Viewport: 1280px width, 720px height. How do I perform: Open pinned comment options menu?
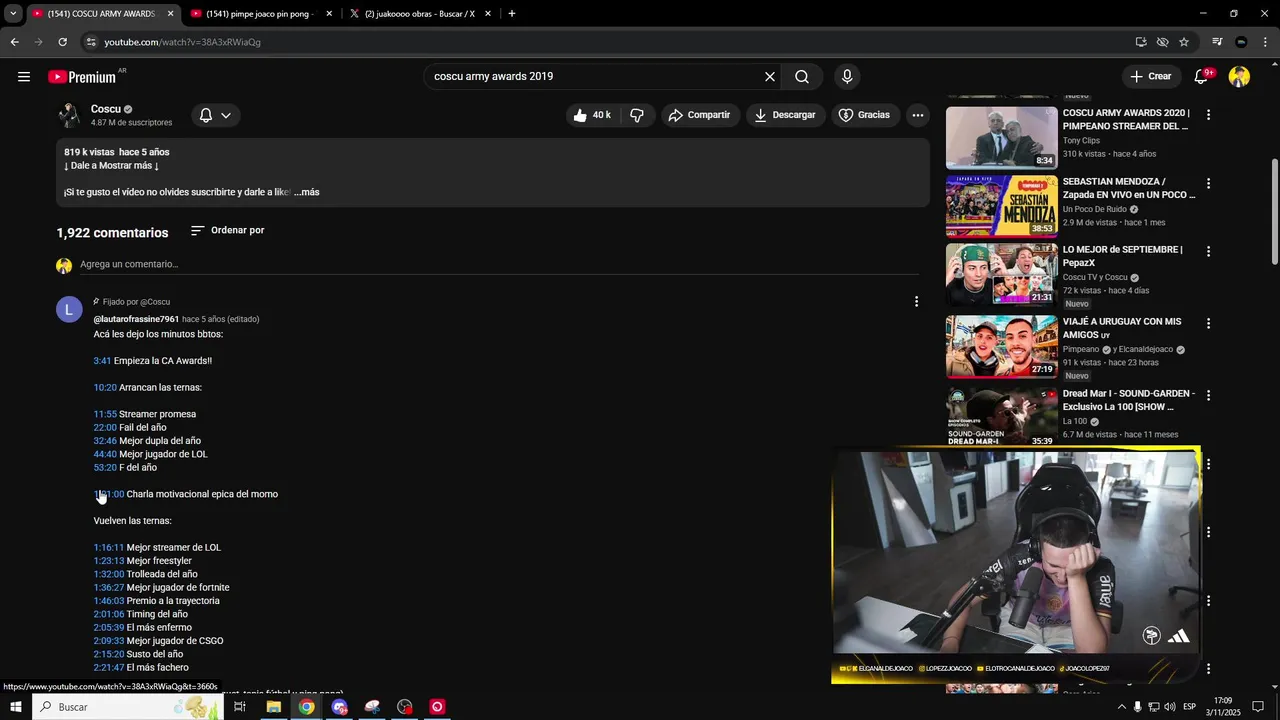(x=916, y=301)
